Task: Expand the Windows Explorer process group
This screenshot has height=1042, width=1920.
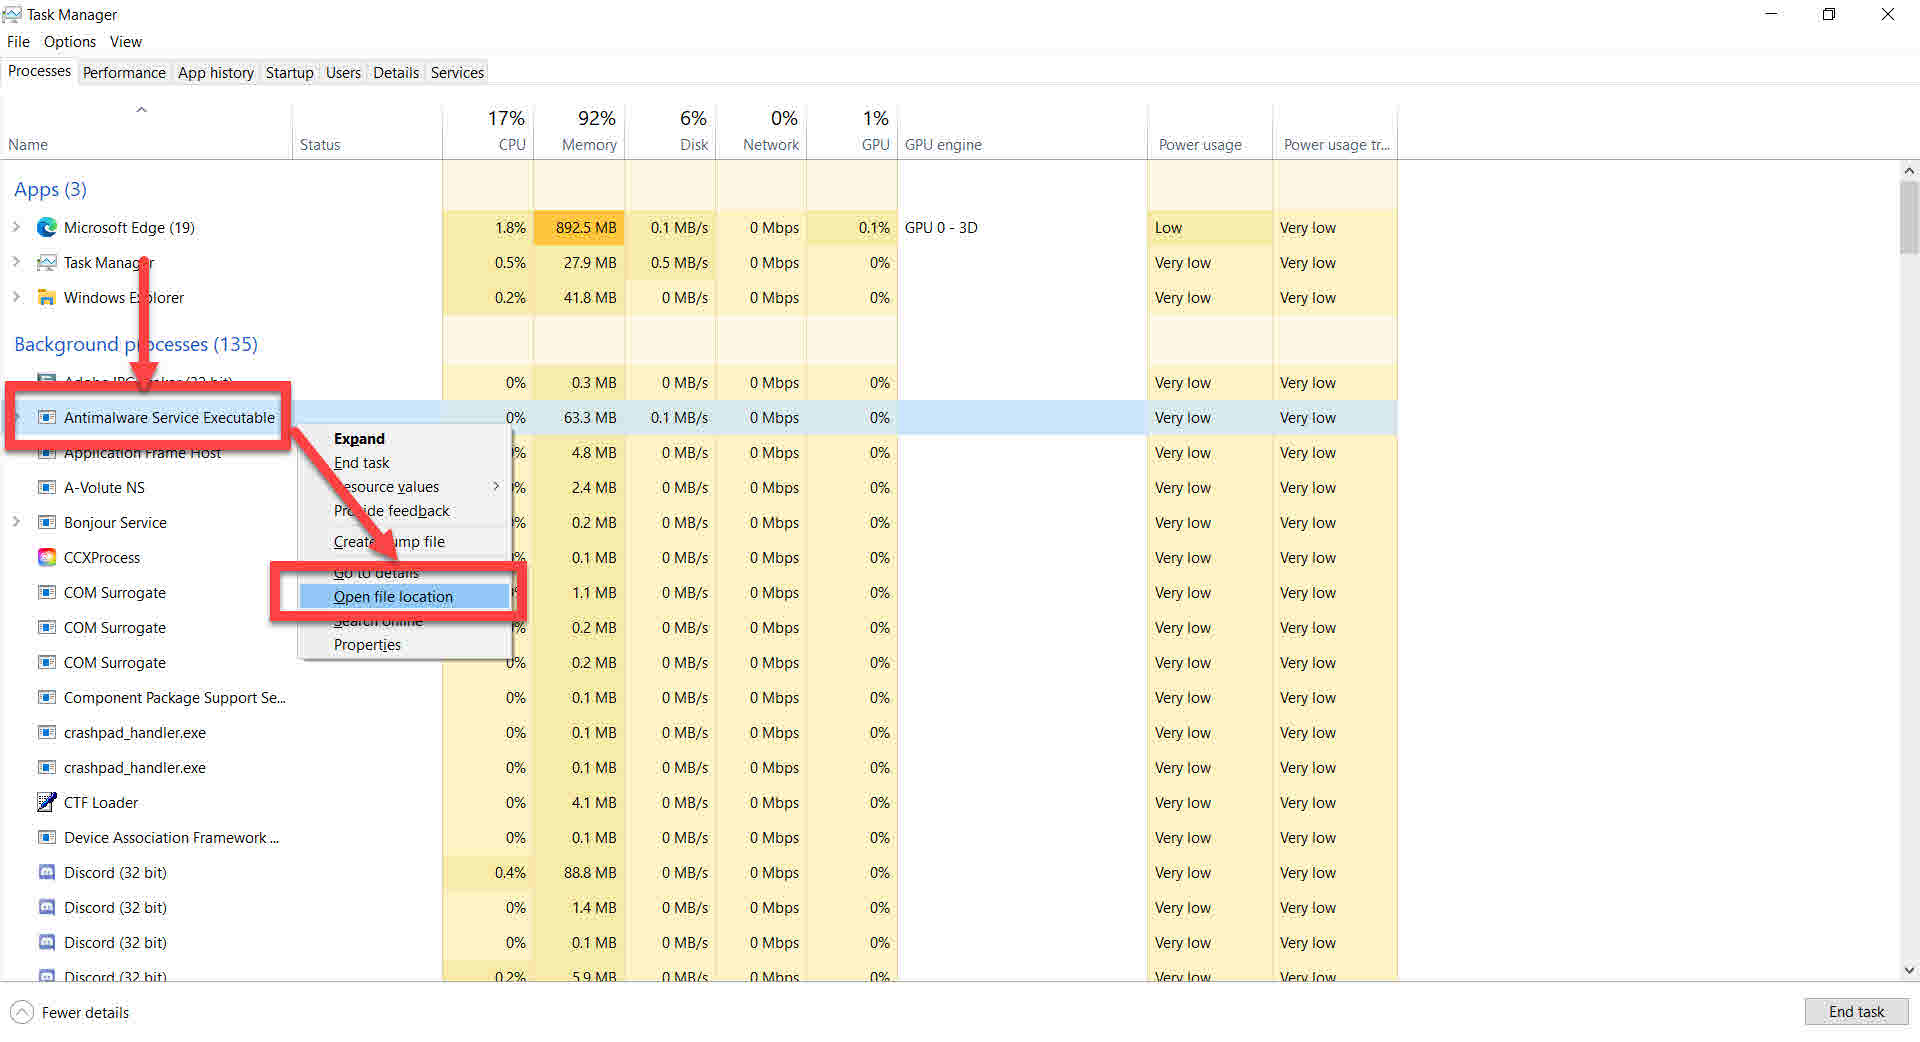Action: 16,297
